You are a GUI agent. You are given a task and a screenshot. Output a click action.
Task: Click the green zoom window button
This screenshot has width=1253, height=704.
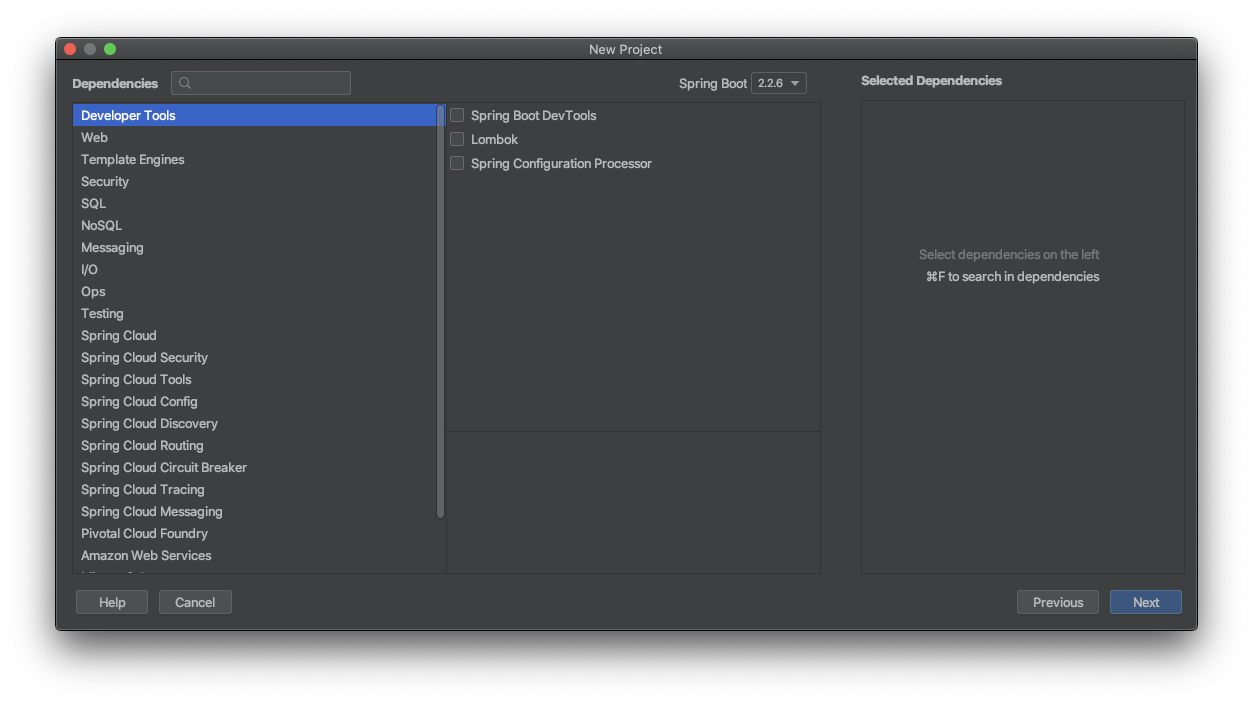110,49
